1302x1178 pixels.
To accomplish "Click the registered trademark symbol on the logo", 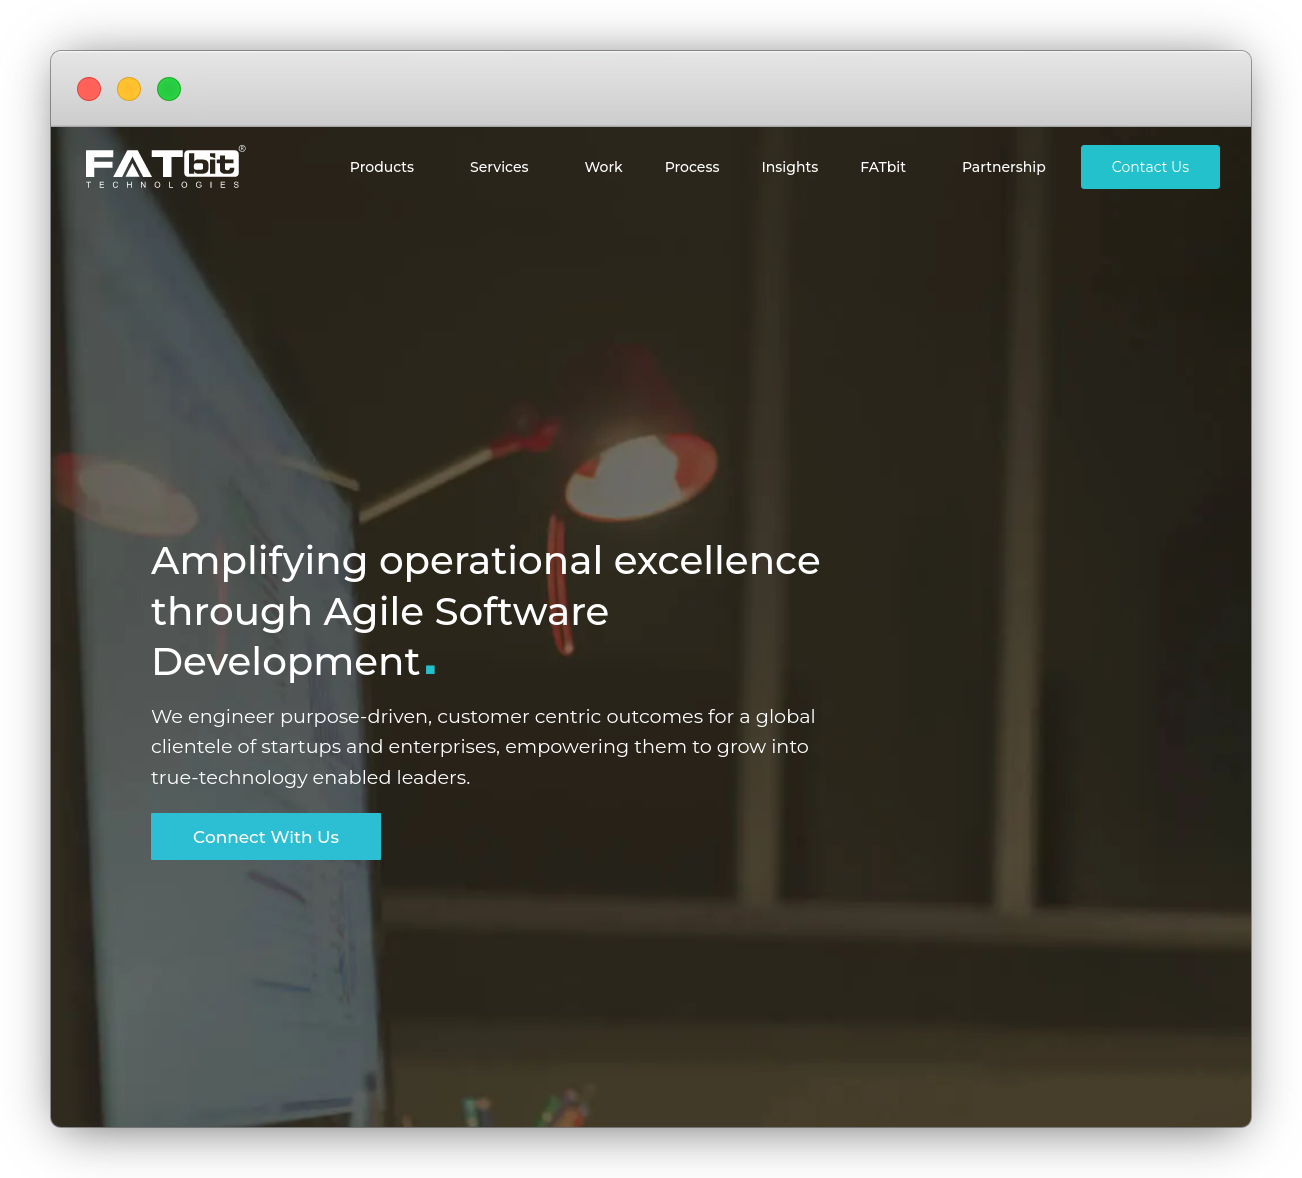I will 241,150.
